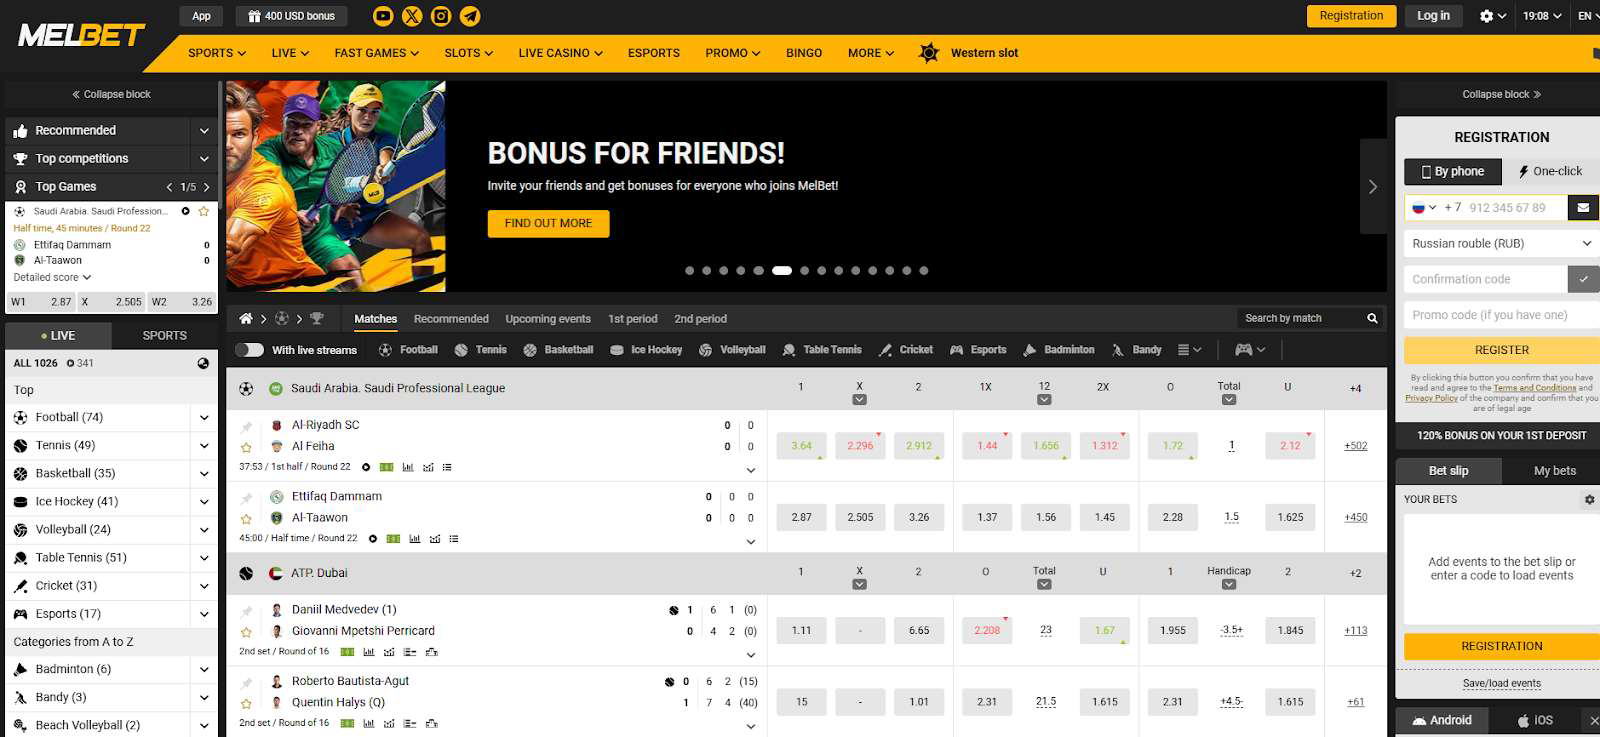
Task: Click the yellow Registration header button
Action: (1351, 16)
